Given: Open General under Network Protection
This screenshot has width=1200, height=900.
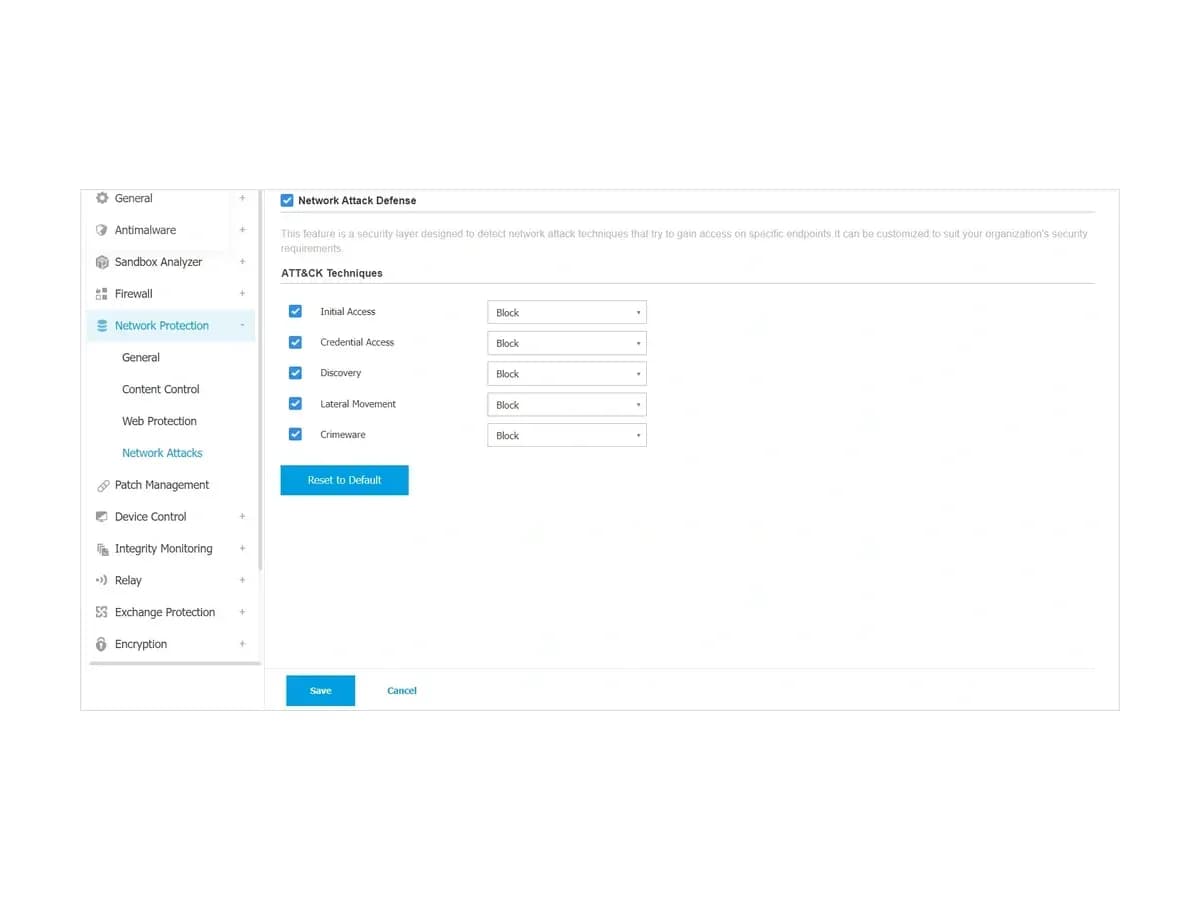Looking at the screenshot, I should (141, 358).
